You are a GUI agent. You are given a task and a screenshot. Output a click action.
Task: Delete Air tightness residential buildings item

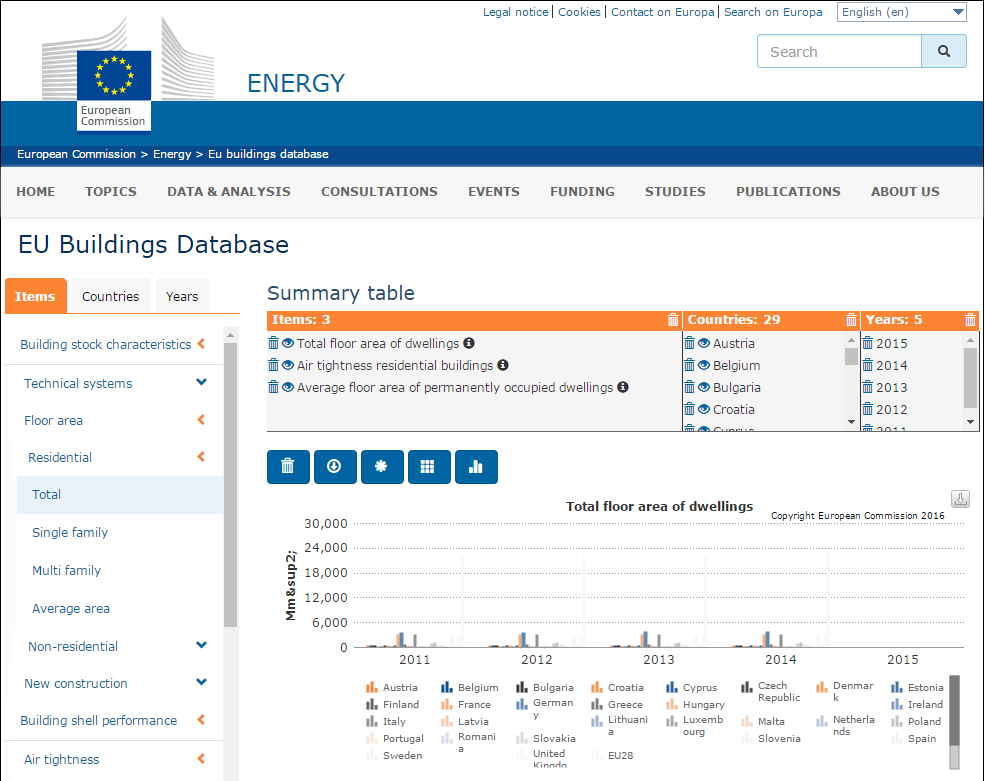[273, 365]
